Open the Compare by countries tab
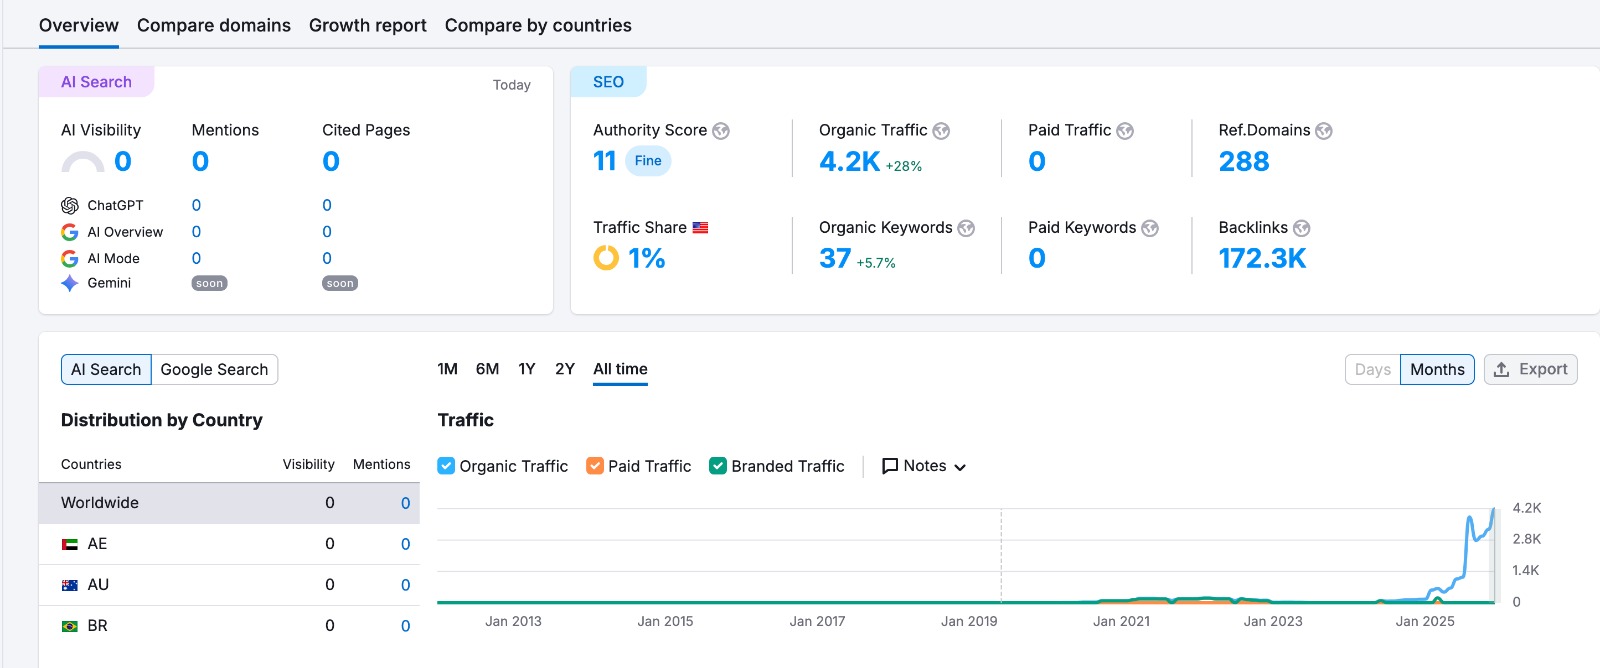Image resolution: width=1600 pixels, height=668 pixels. coord(538,25)
